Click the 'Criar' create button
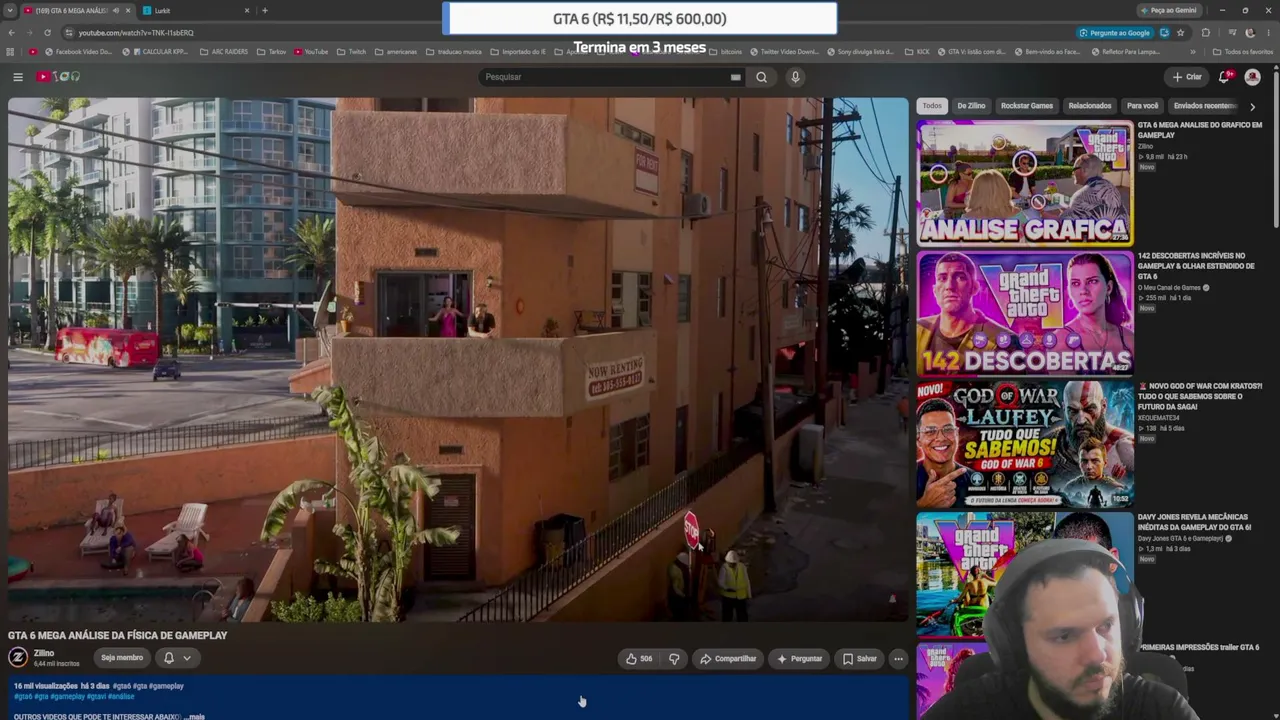 pyautogui.click(x=1187, y=77)
